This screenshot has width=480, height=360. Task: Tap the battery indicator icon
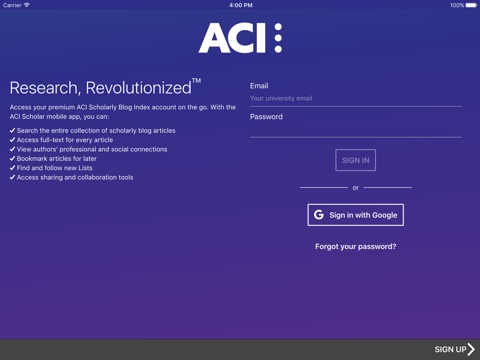(x=471, y=5)
